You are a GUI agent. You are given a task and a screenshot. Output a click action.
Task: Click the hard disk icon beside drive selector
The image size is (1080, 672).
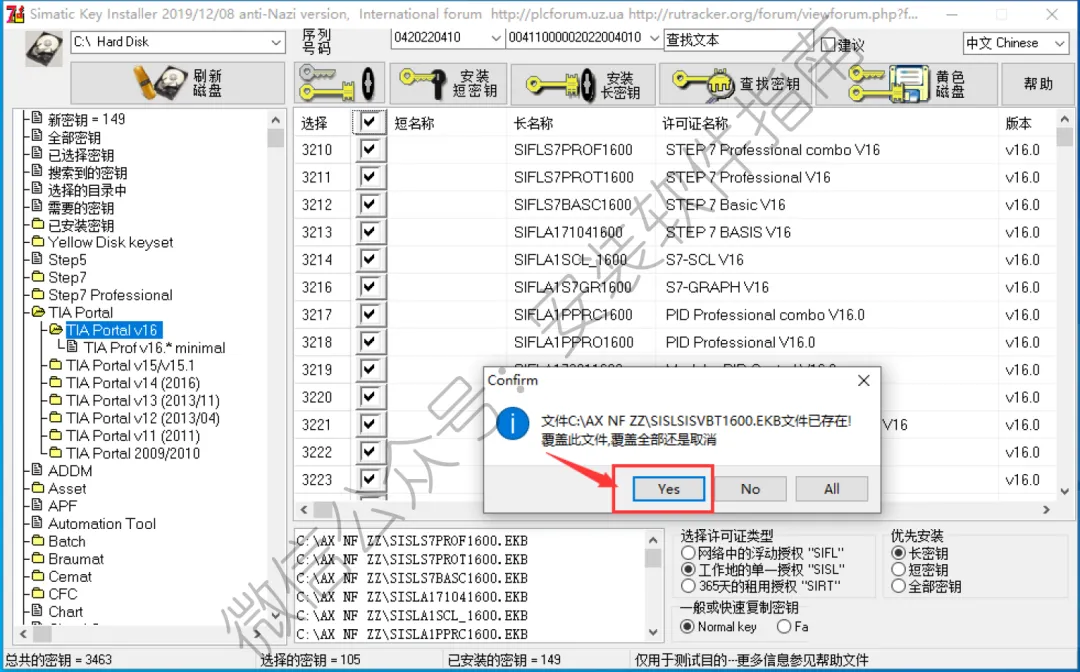pyautogui.click(x=43, y=49)
